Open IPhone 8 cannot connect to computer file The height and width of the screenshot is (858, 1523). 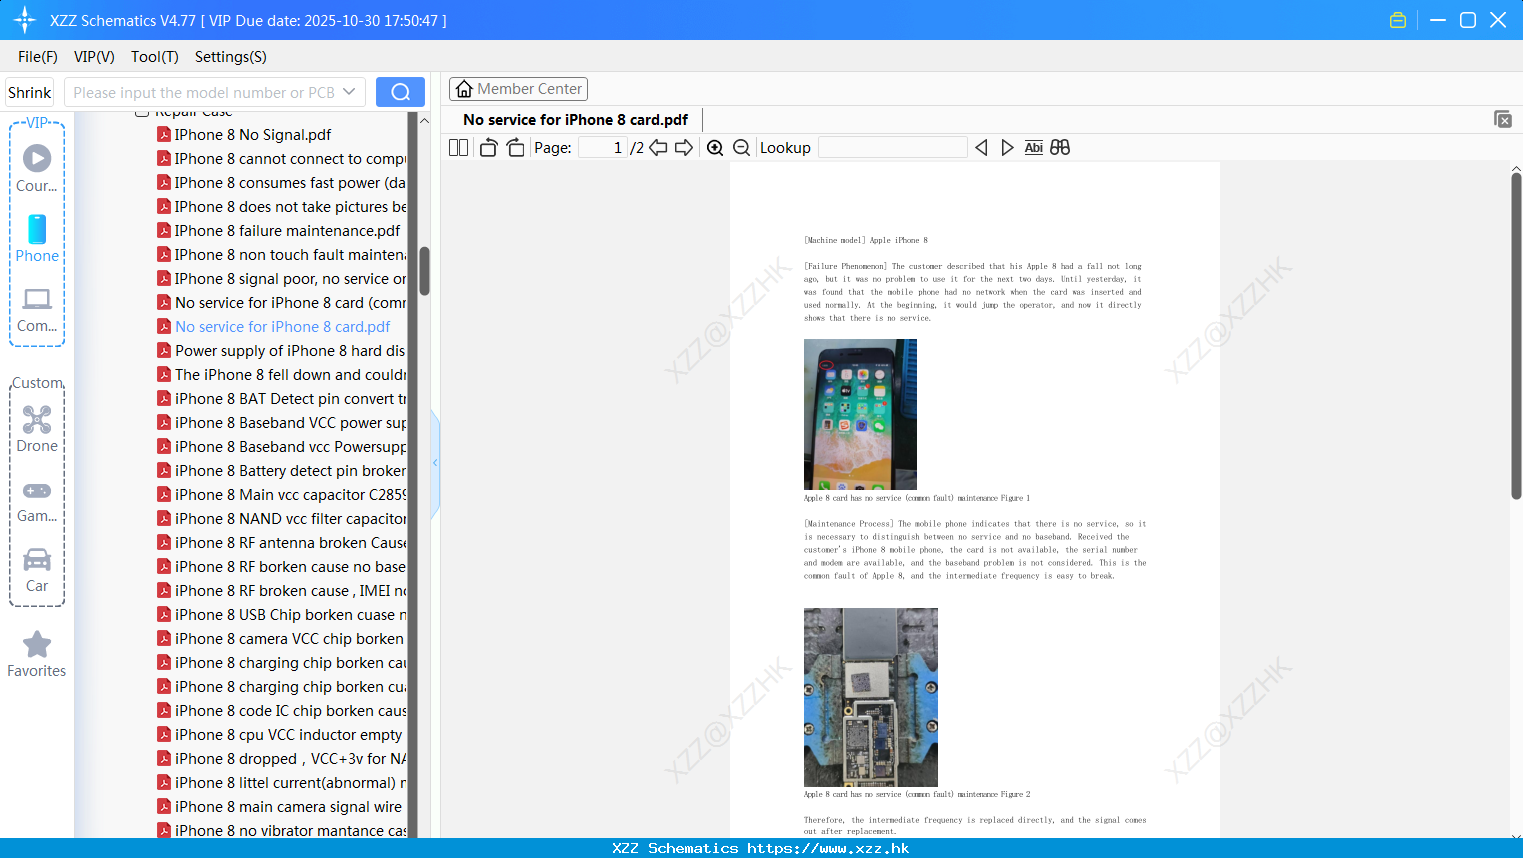point(290,158)
